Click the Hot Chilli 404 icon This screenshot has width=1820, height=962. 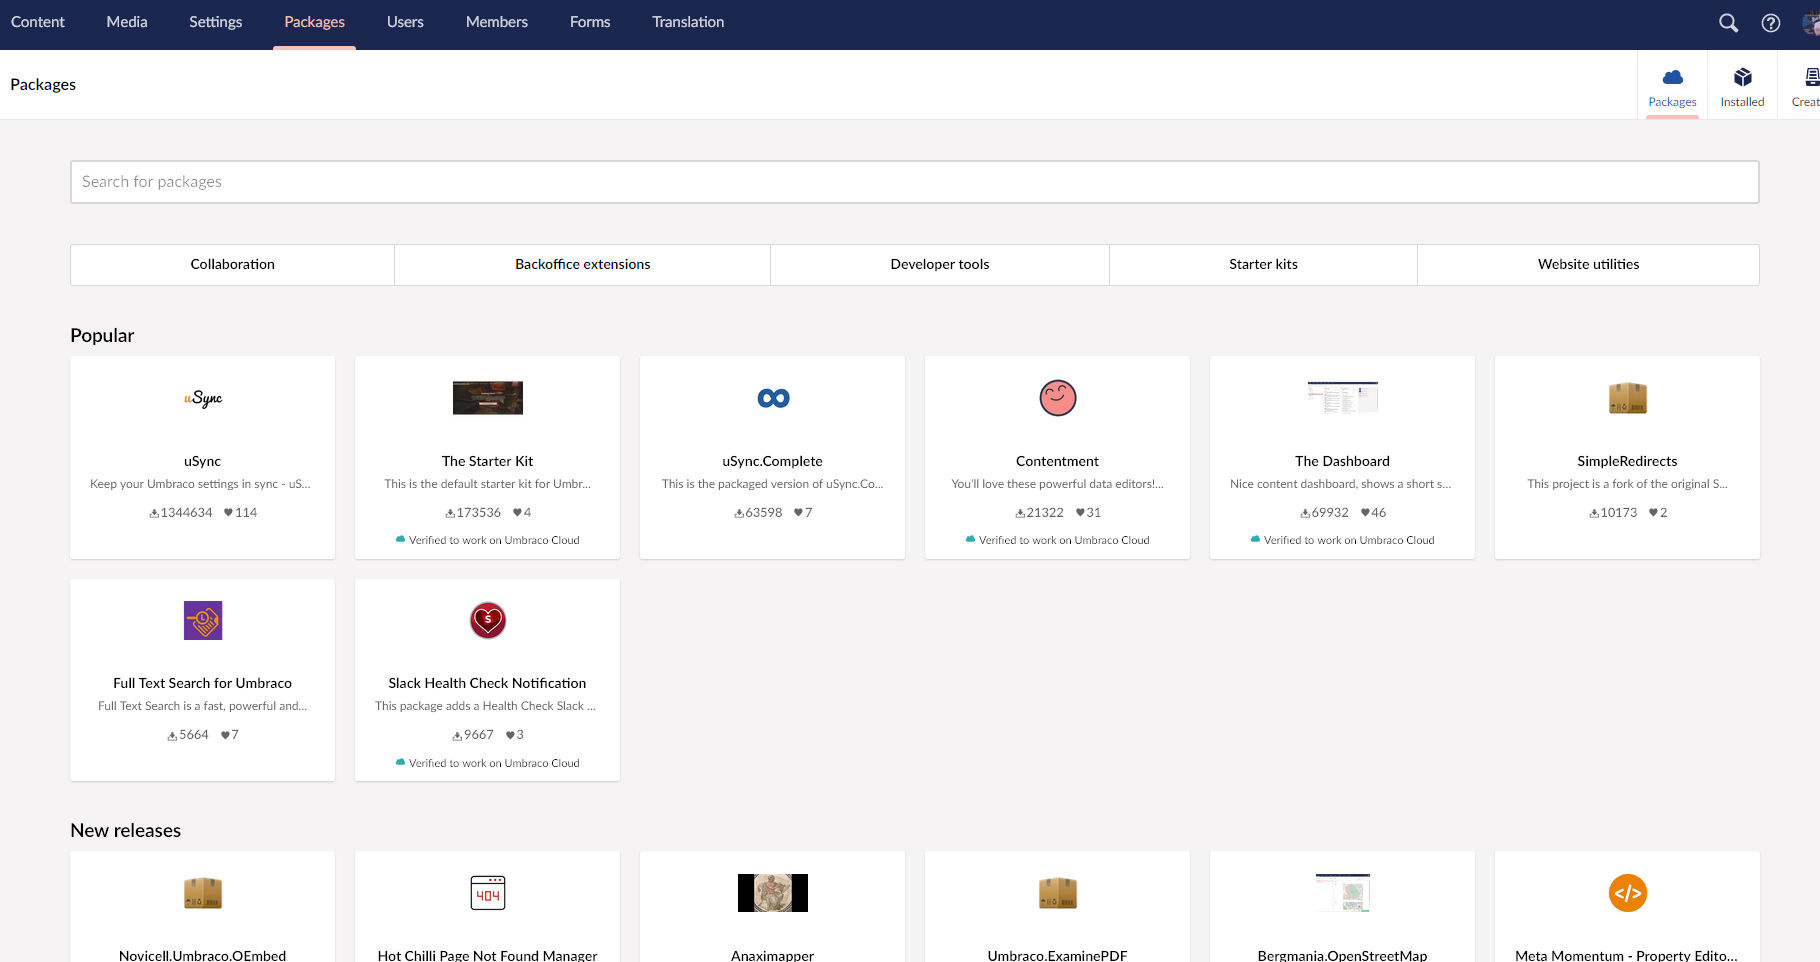[488, 893]
